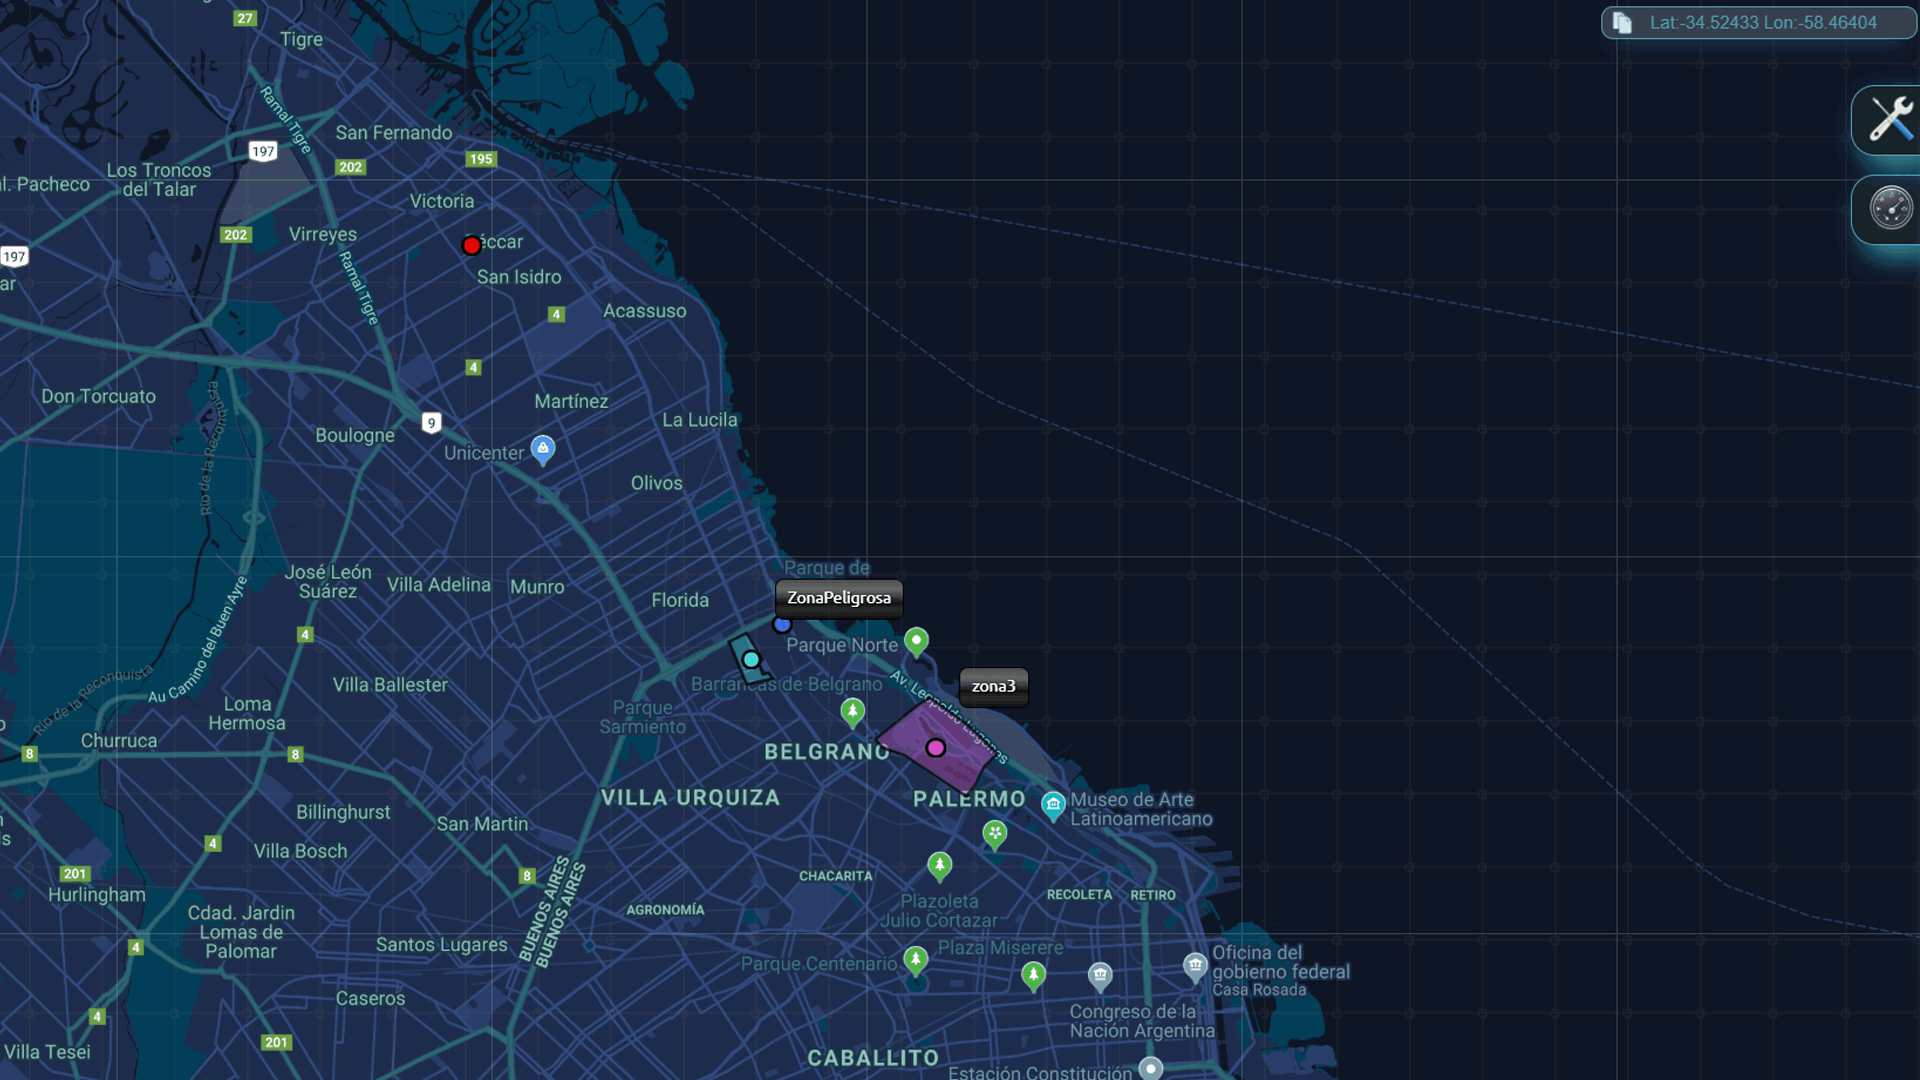Copy coordinates with the copy icon
This screenshot has height=1080, width=1920.
[1623, 23]
